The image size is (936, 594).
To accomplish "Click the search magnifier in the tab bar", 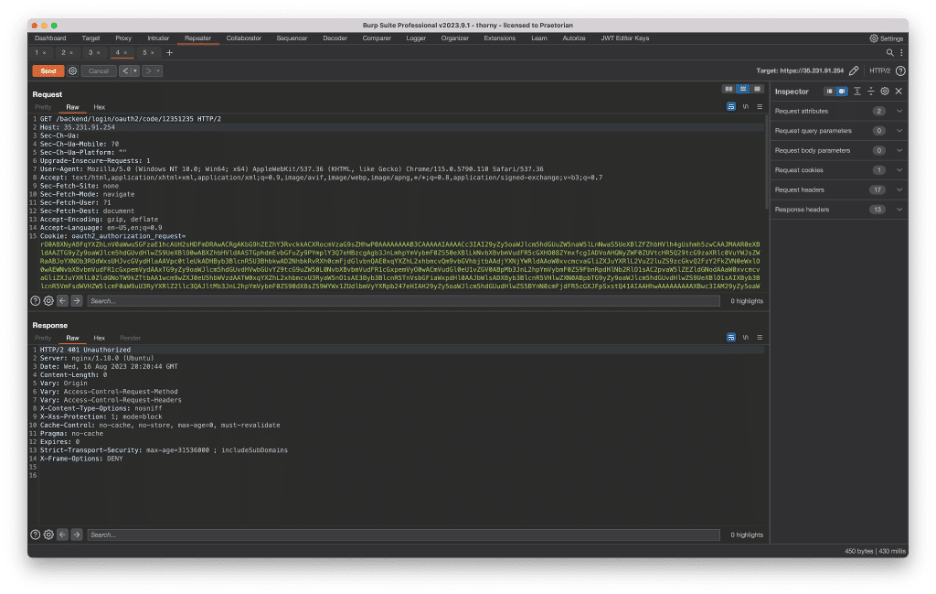I will 890,53.
